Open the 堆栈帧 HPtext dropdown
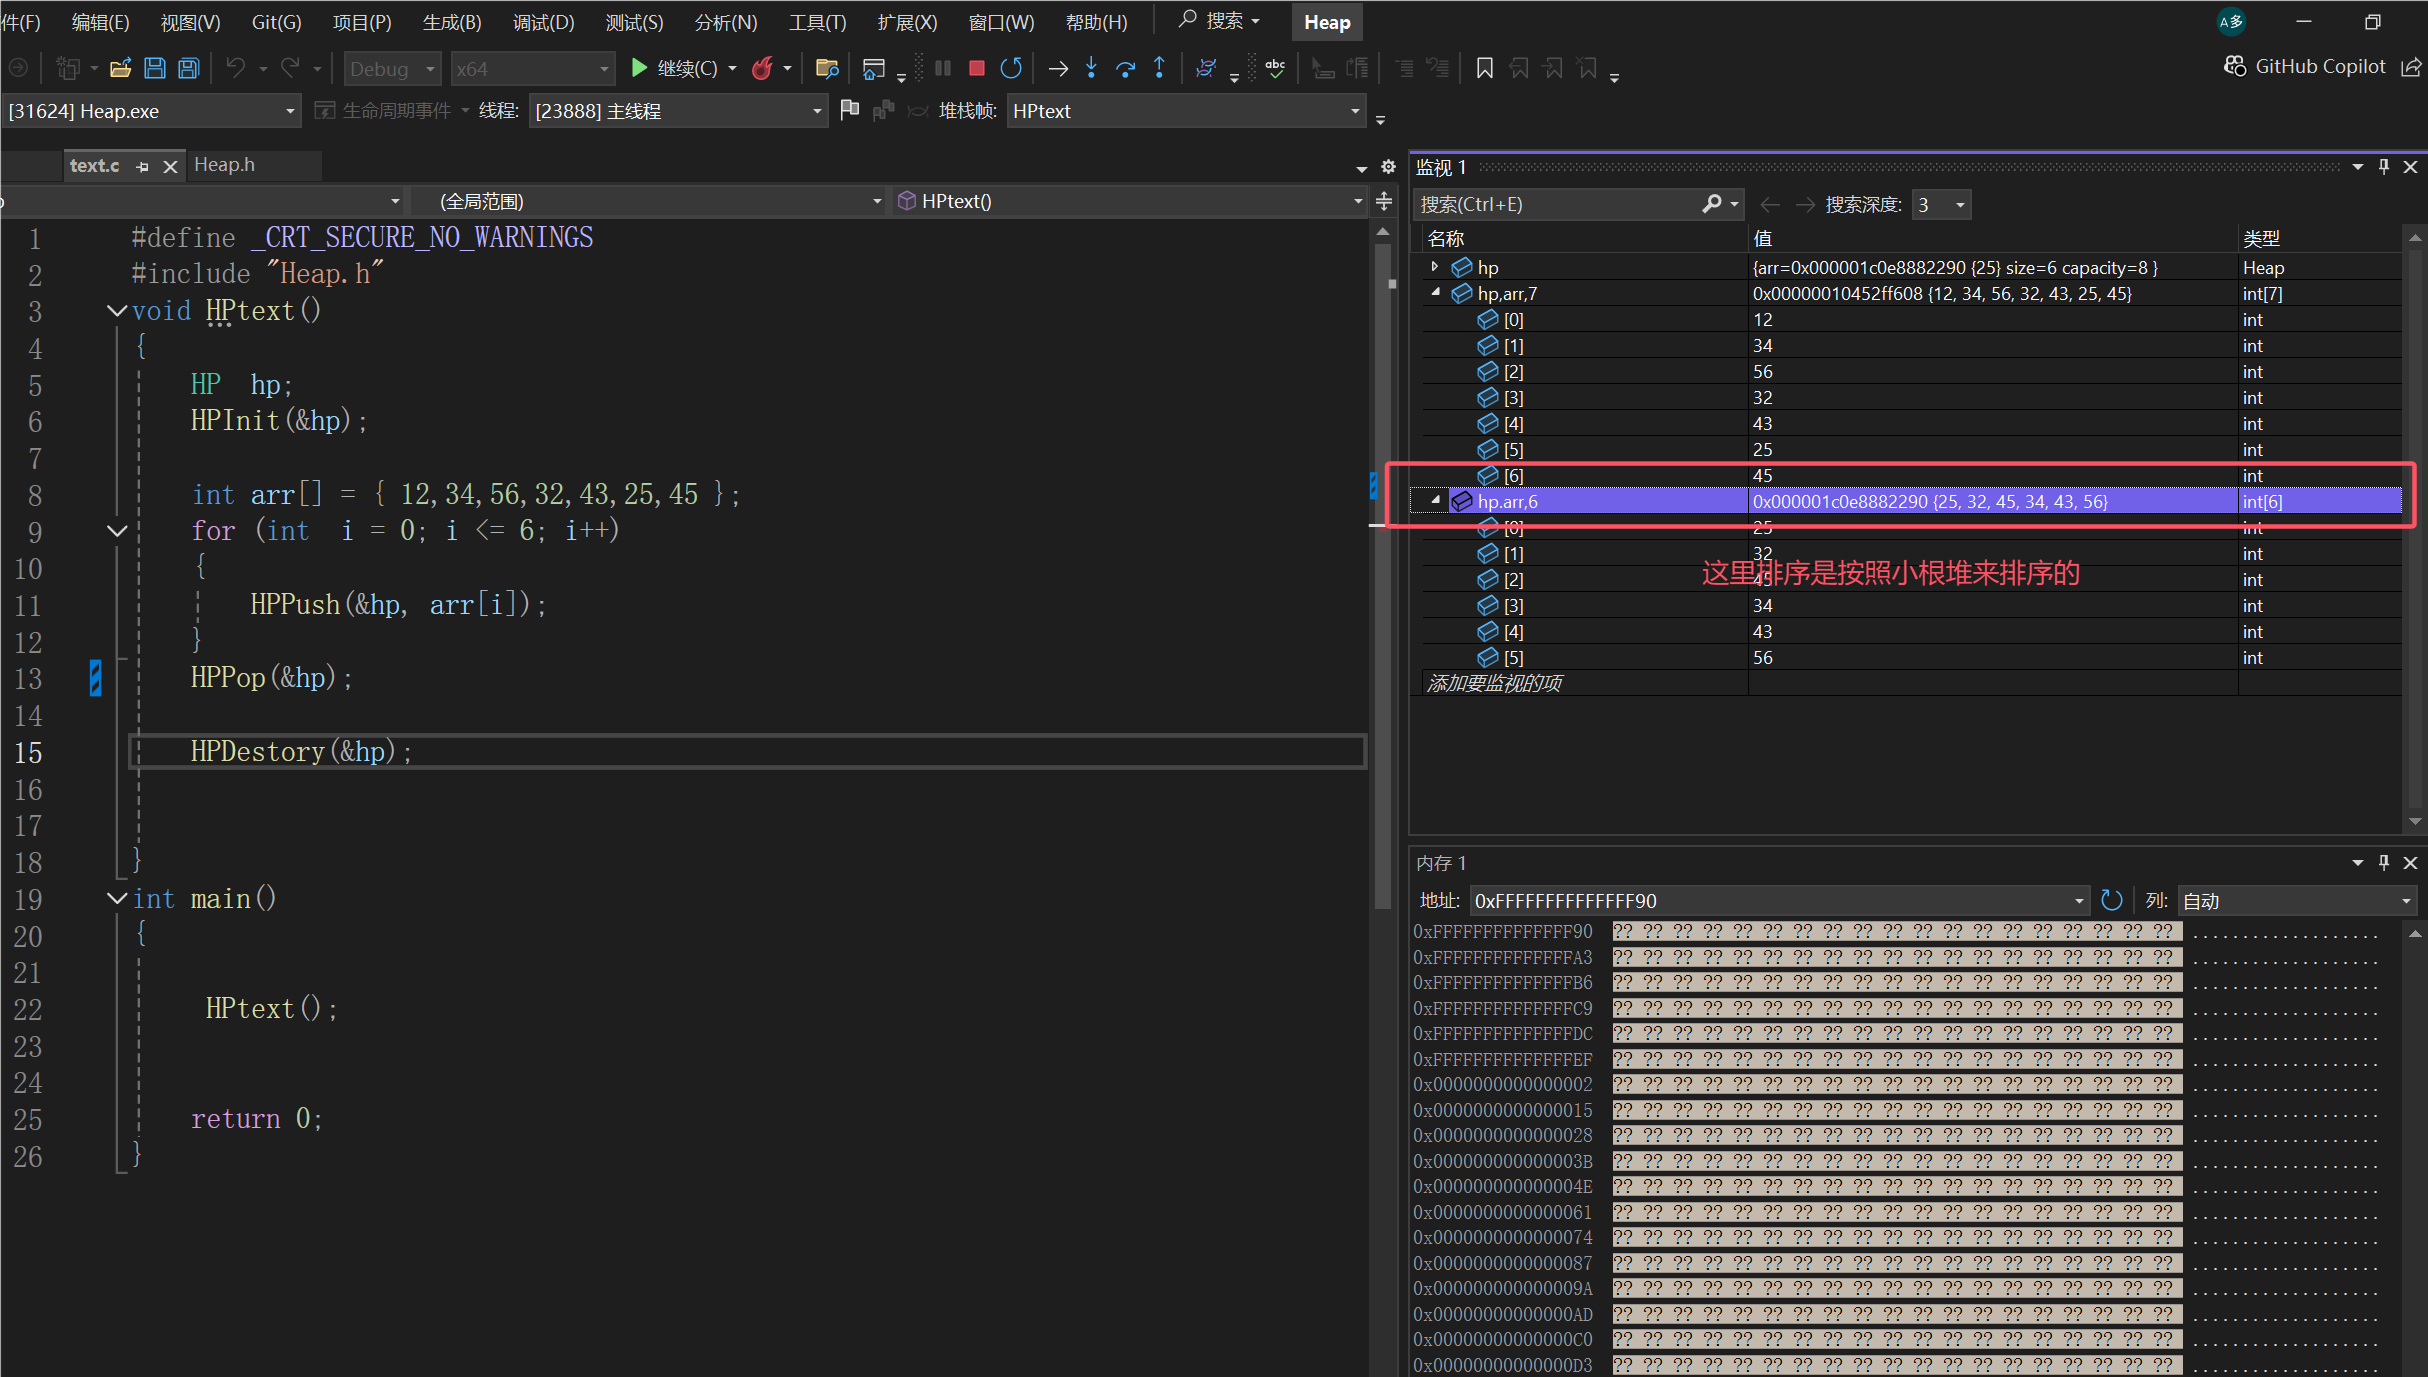The width and height of the screenshot is (2428, 1377). click(x=1355, y=111)
